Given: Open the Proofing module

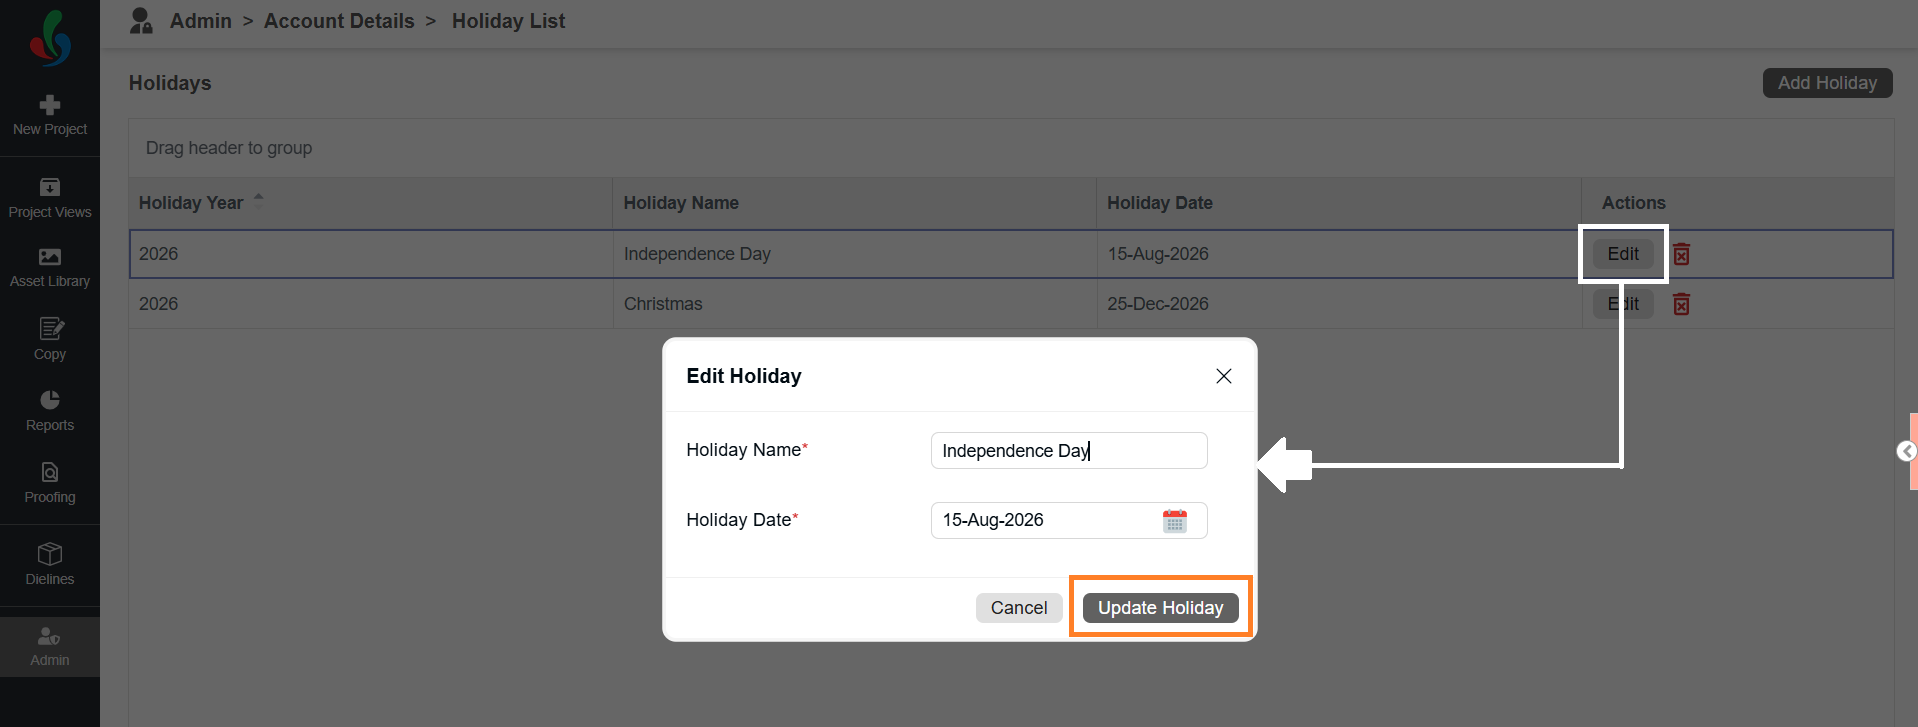Looking at the screenshot, I should point(50,483).
